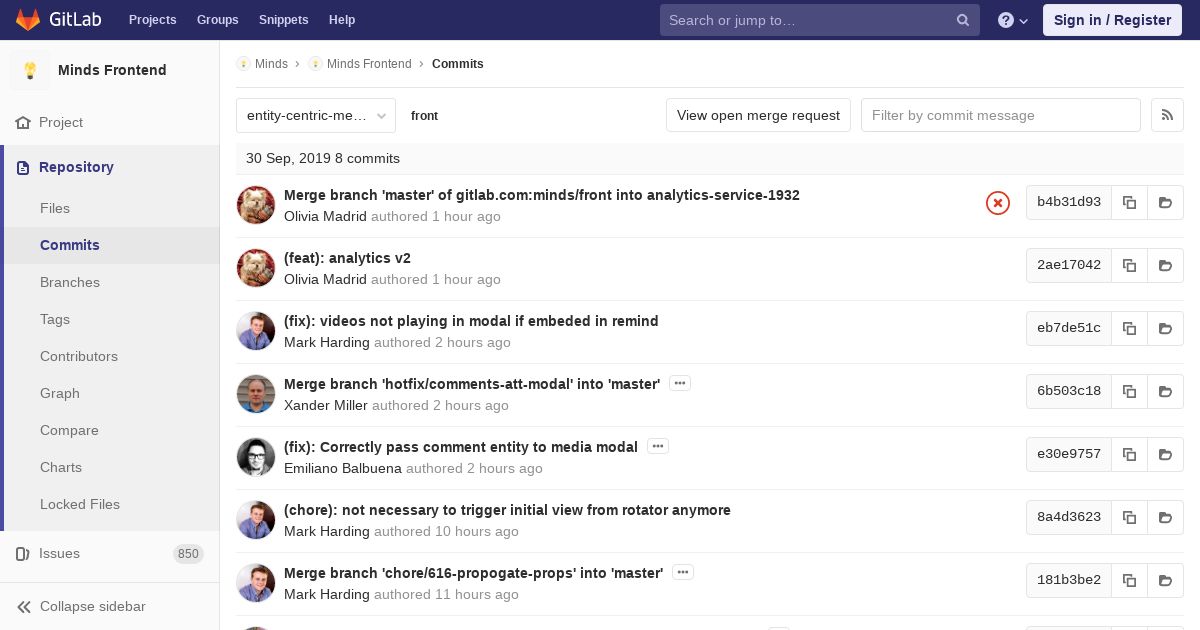Go to Branches in repository menu
The image size is (1200, 630).
(x=70, y=282)
